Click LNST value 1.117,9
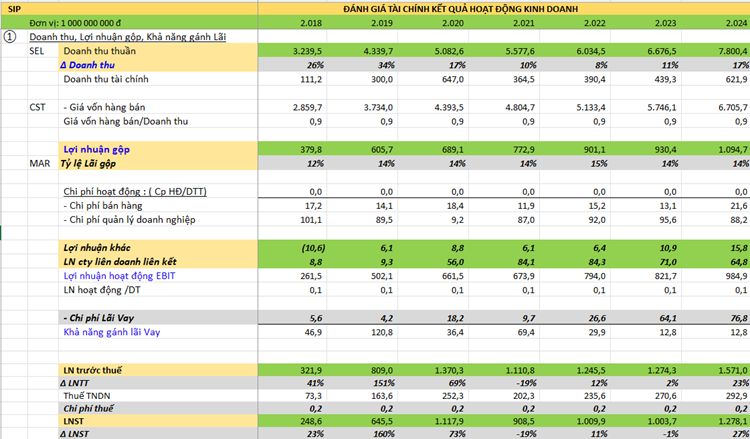Viewport: 750px width, 439px height. pos(450,421)
